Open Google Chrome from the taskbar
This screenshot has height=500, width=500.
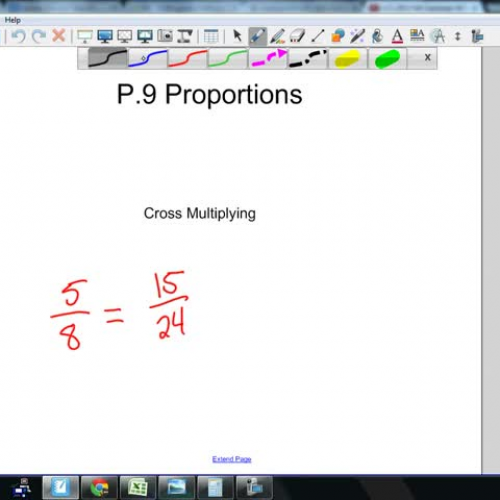point(99,488)
